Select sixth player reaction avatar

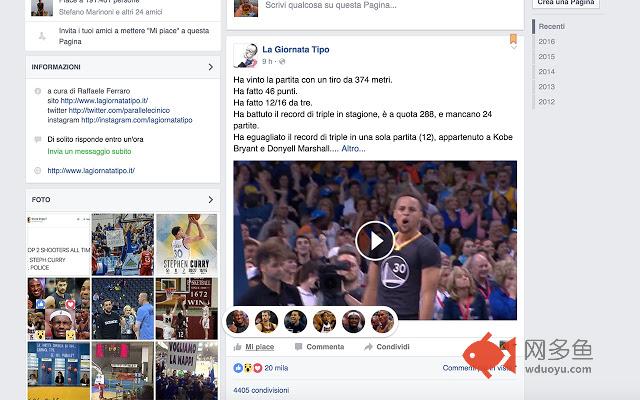click(x=382, y=321)
